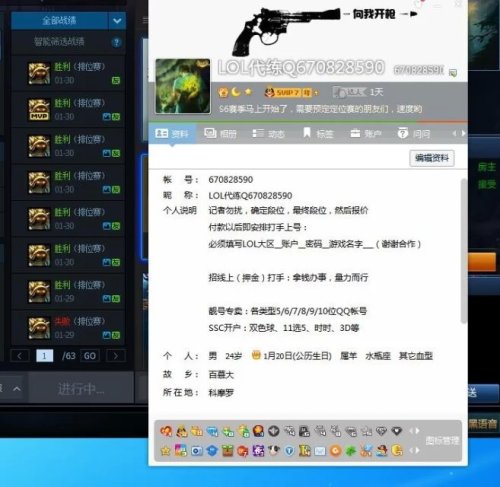Click the blue graduation cap icon
This screenshot has width=500, height=487.
[212, 451]
